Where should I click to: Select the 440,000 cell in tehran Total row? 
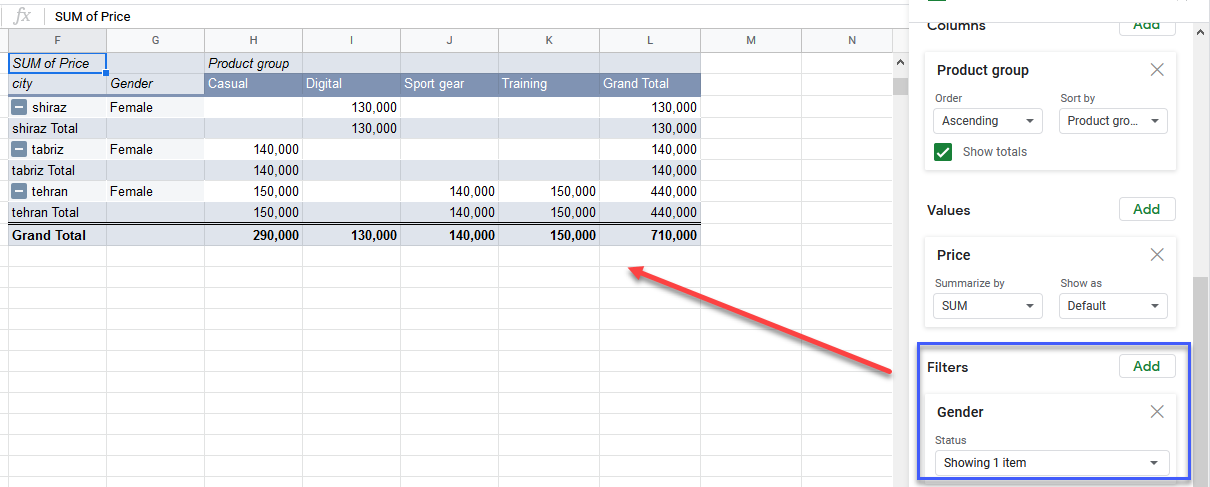click(x=650, y=212)
